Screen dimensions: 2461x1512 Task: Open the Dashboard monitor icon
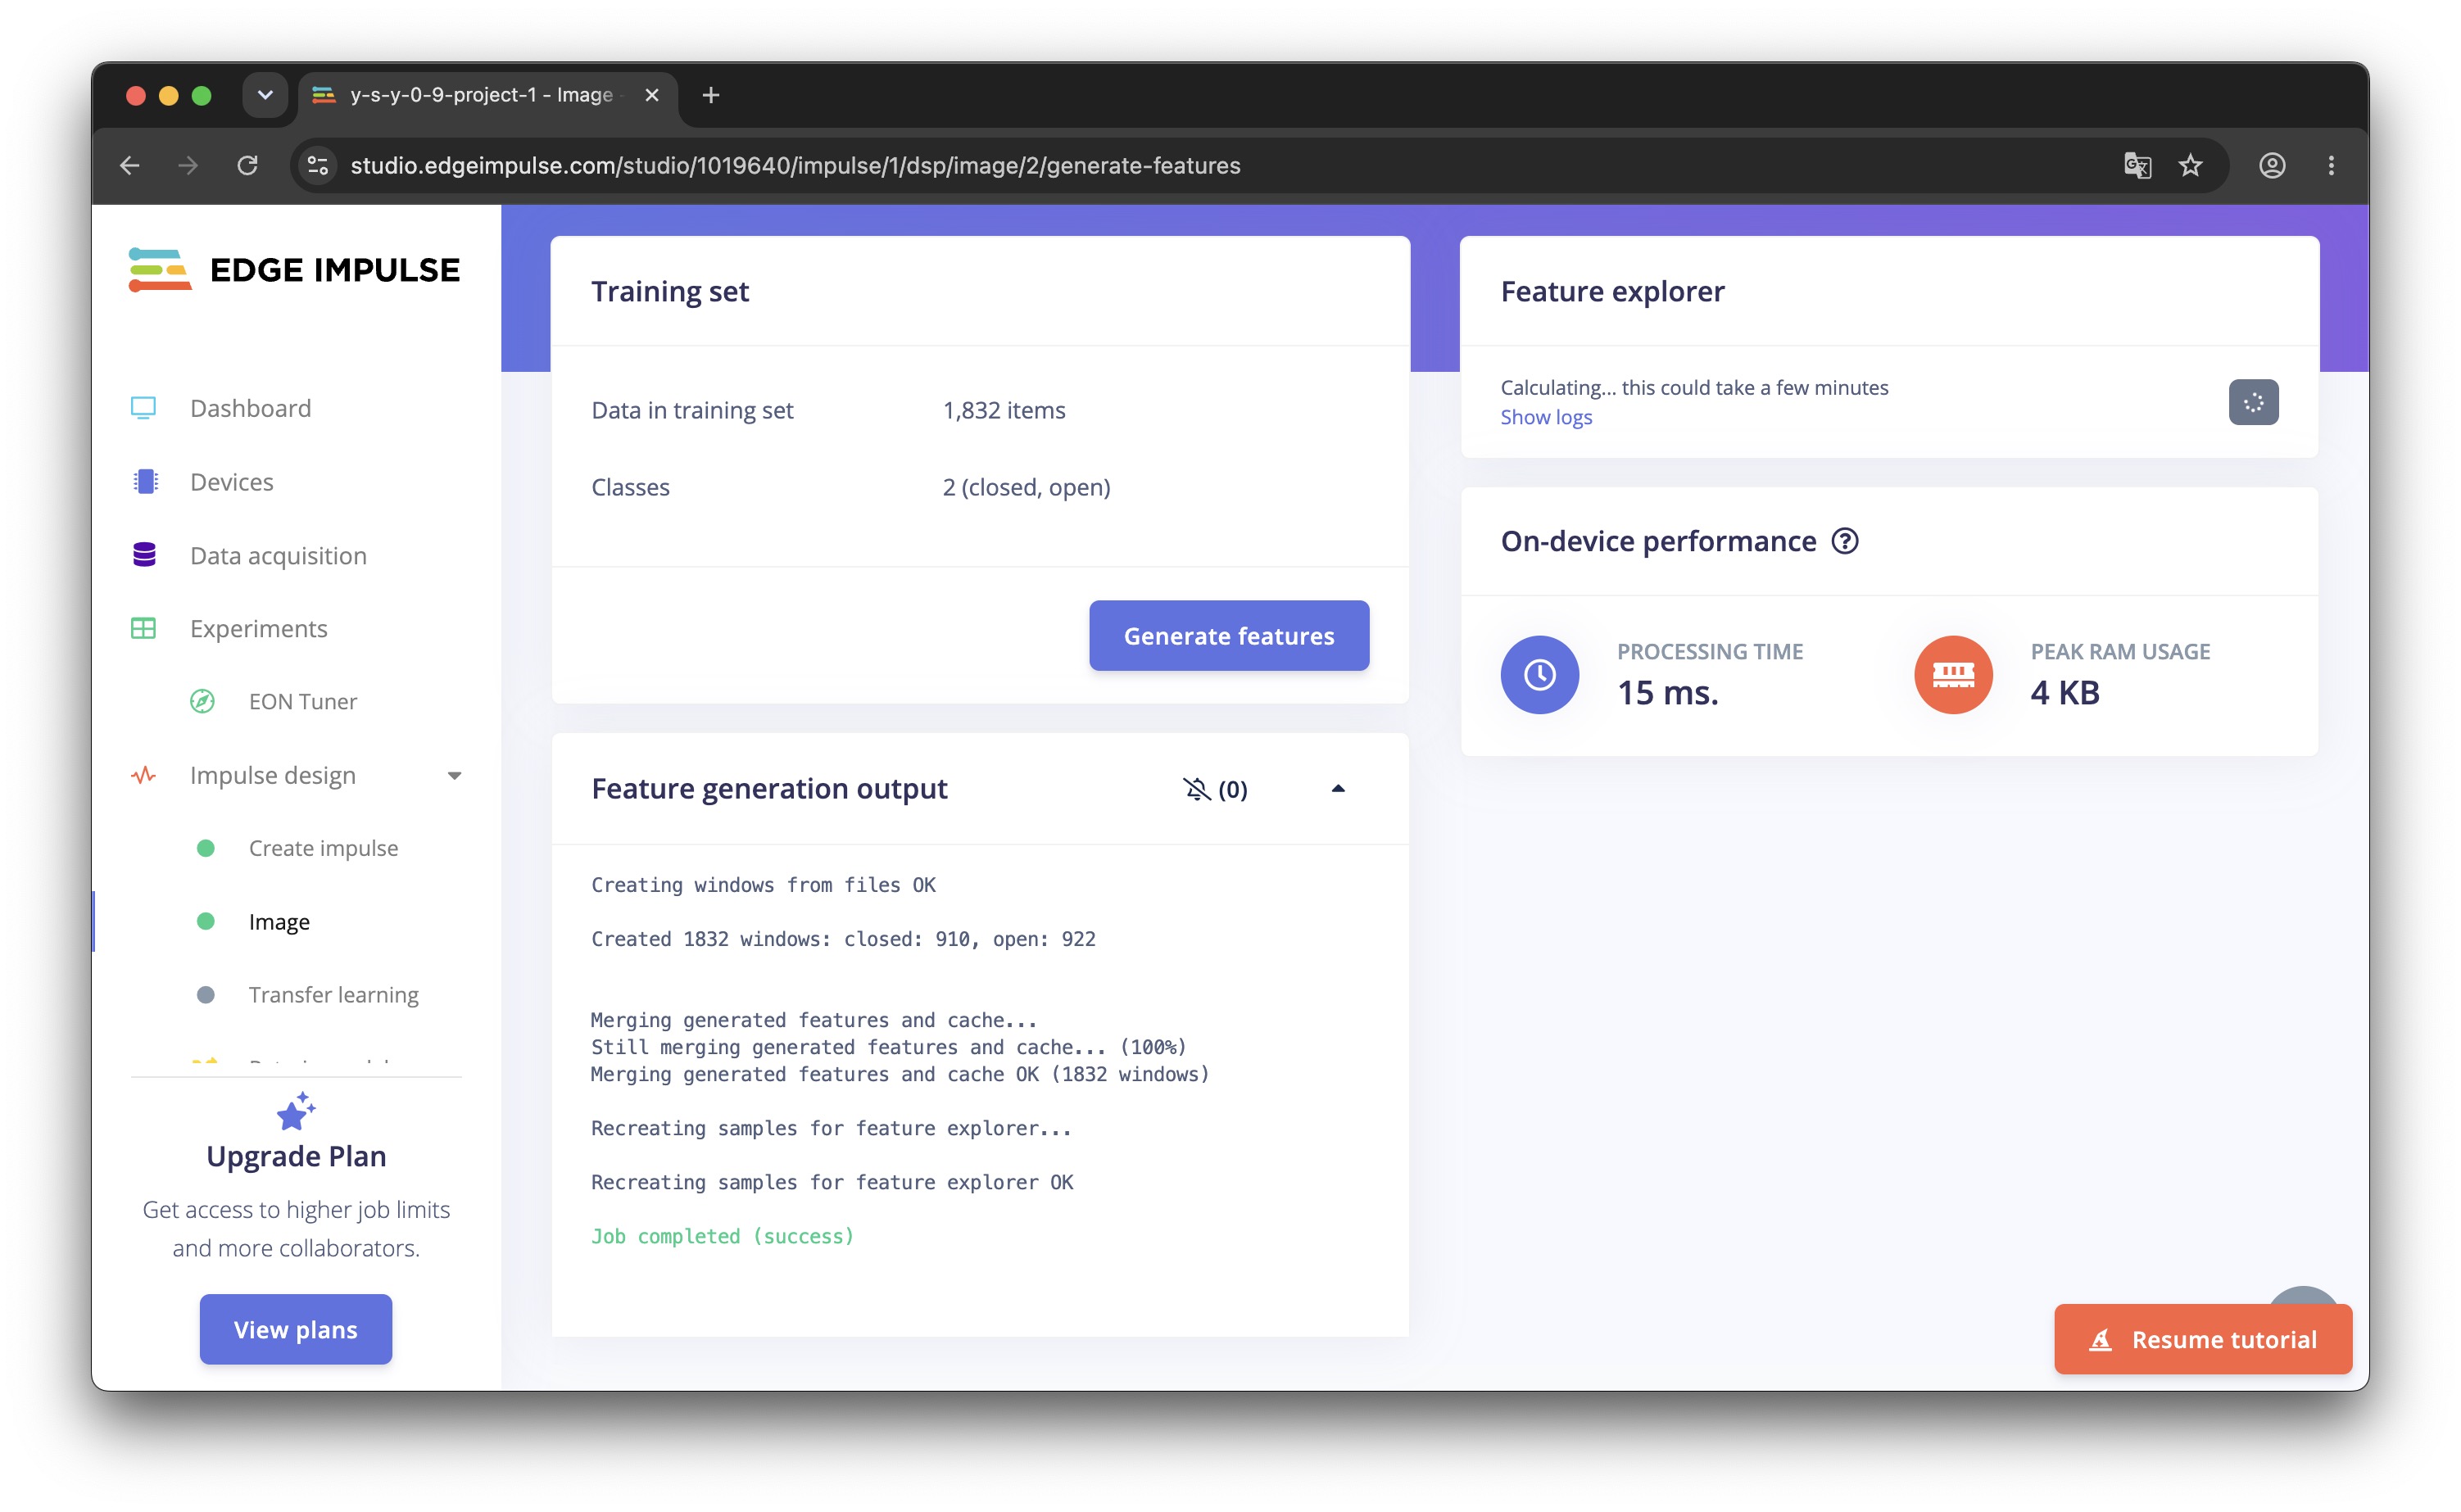[143, 408]
